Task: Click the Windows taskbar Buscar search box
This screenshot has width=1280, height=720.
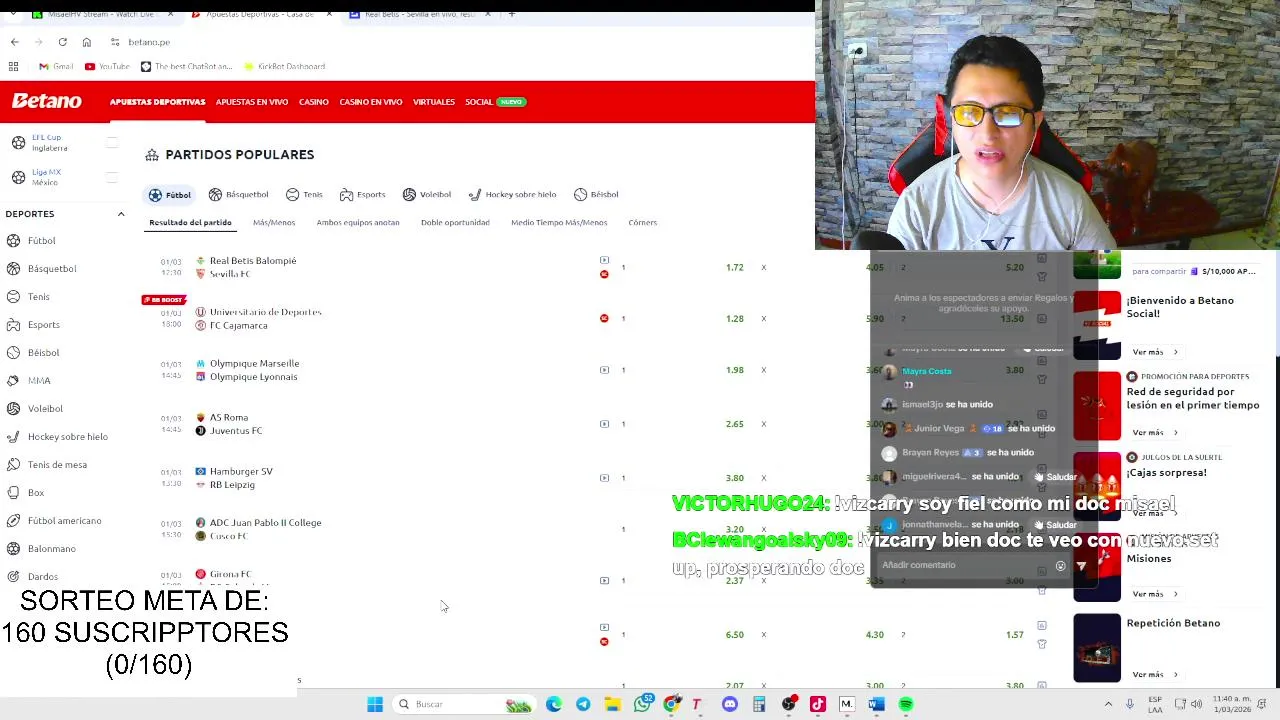Action: coord(465,704)
